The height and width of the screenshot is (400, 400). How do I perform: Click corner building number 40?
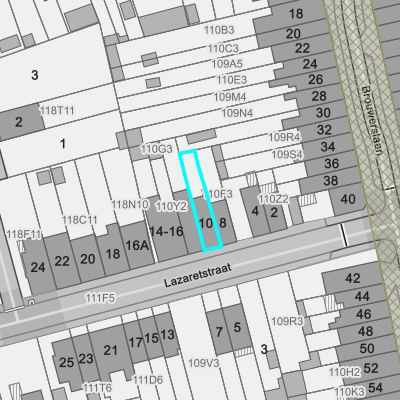tap(348, 199)
